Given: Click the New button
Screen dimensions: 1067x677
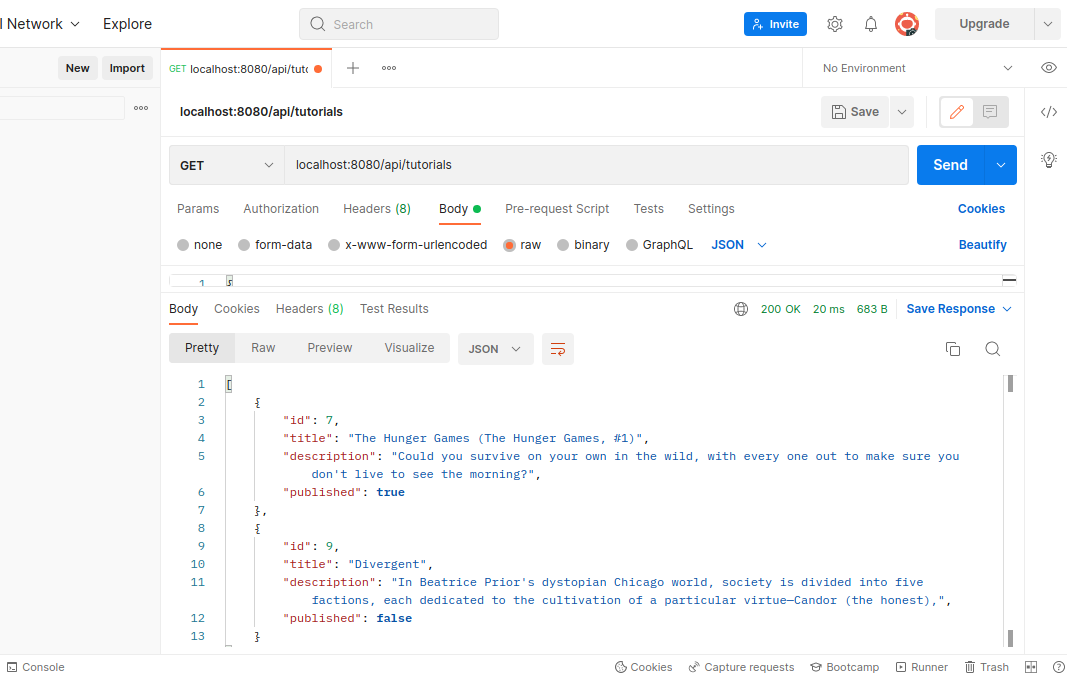Looking at the screenshot, I should point(78,68).
